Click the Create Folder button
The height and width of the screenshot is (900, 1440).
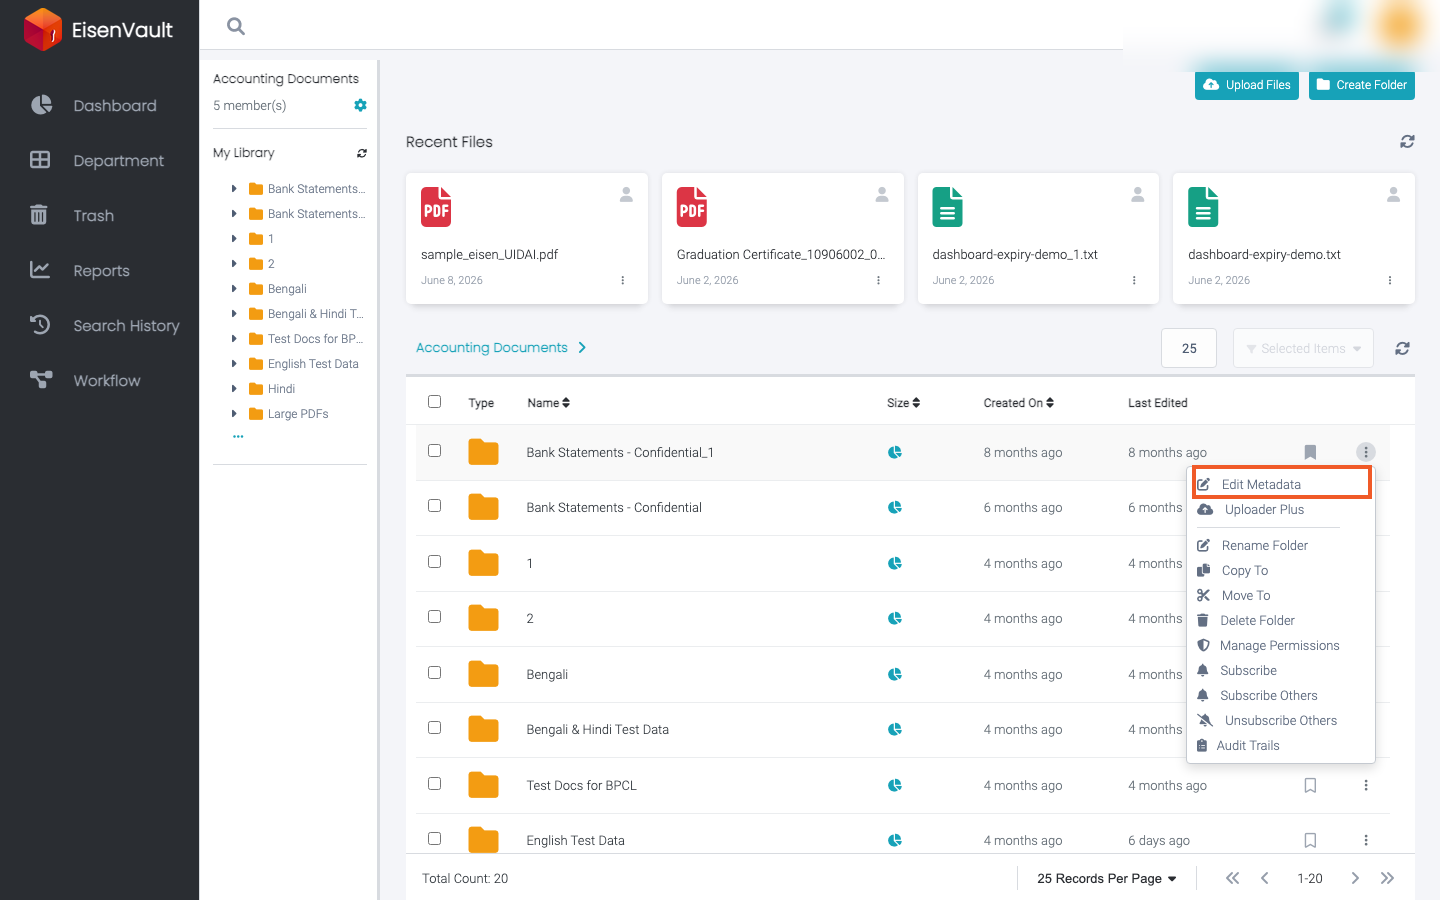click(1362, 85)
